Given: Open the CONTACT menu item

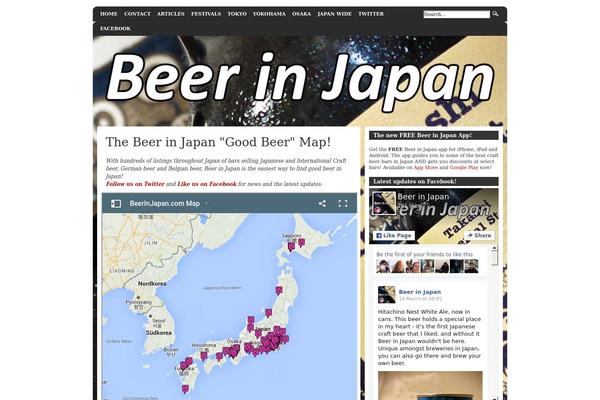Looking at the screenshot, I should coord(137,14).
